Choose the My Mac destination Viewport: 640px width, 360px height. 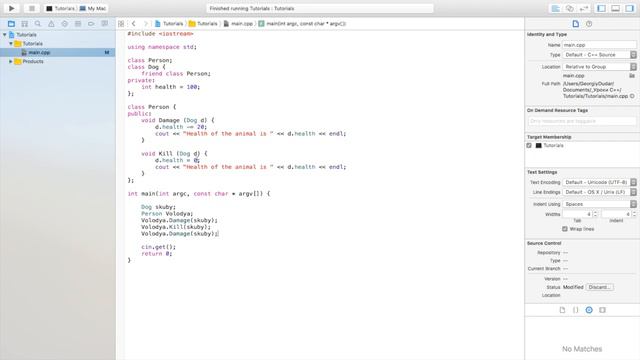93,8
